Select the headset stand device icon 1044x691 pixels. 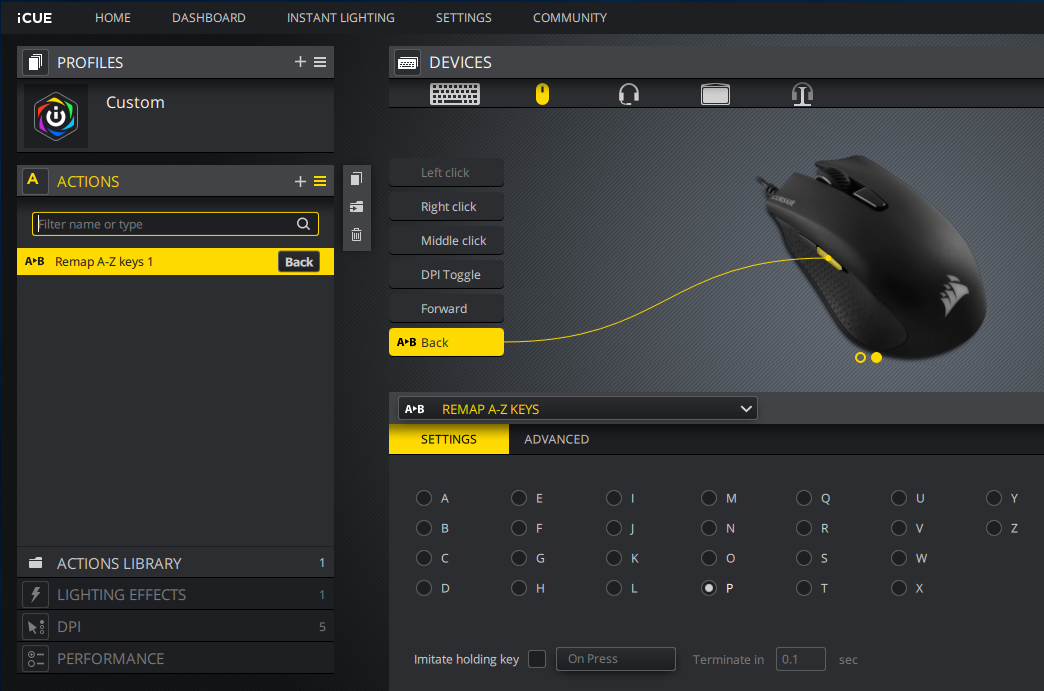pos(802,94)
